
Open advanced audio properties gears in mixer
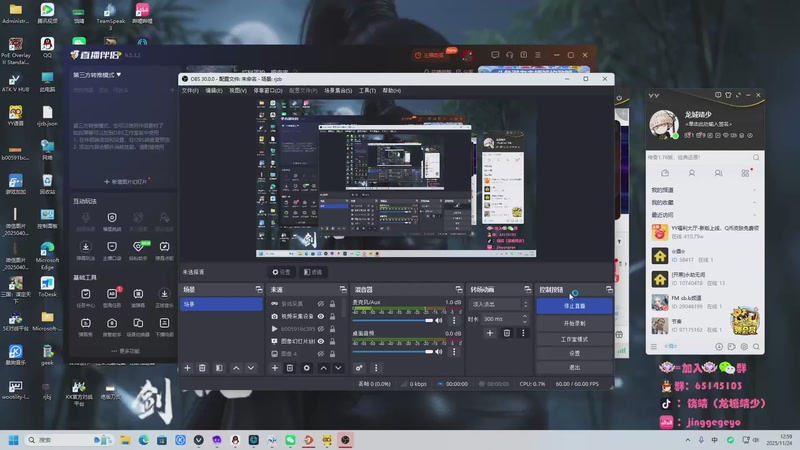pyautogui.click(x=359, y=368)
